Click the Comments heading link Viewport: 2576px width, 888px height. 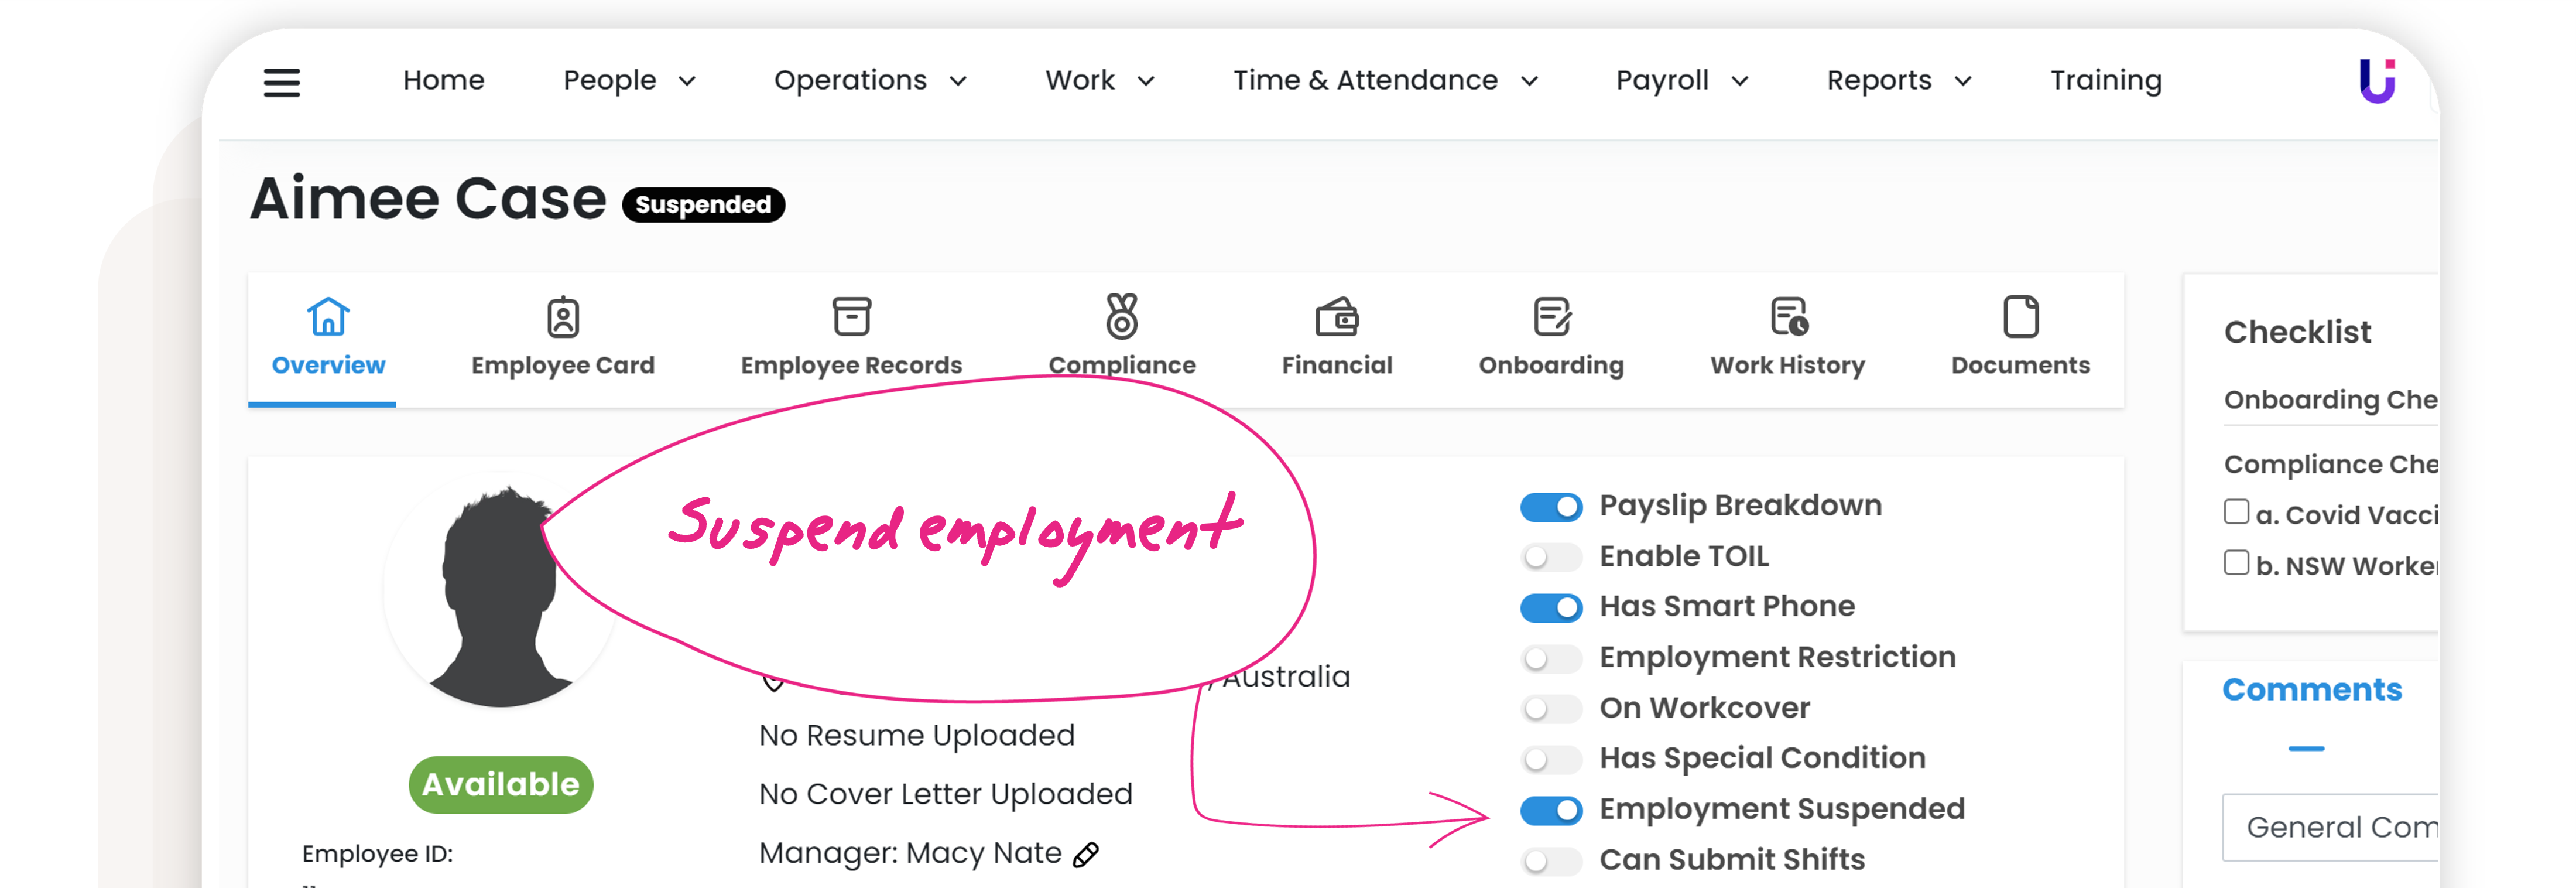click(x=2311, y=690)
